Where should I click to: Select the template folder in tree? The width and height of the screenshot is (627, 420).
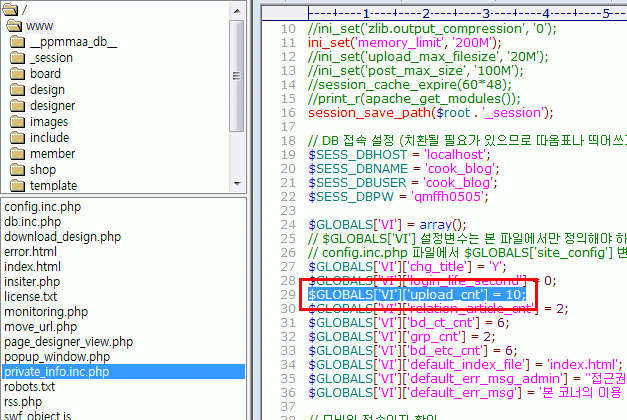[53, 186]
